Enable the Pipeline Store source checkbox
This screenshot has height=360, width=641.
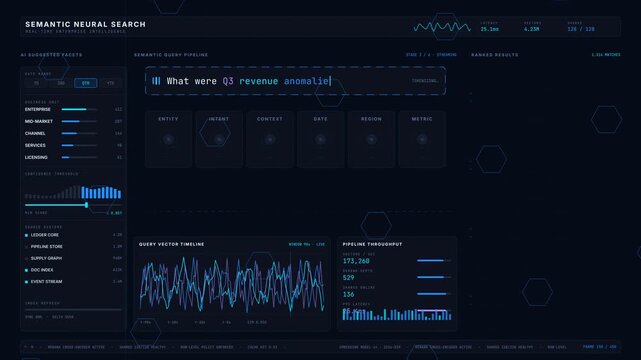point(27,247)
